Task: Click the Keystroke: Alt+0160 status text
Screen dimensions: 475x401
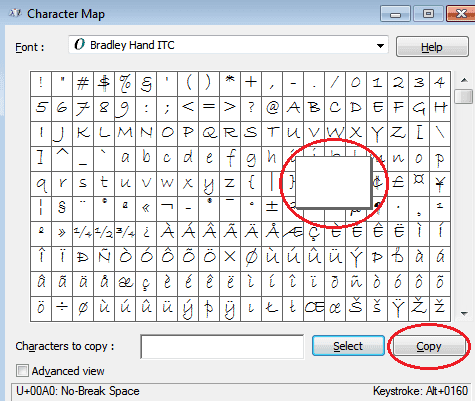Action: tap(420, 391)
